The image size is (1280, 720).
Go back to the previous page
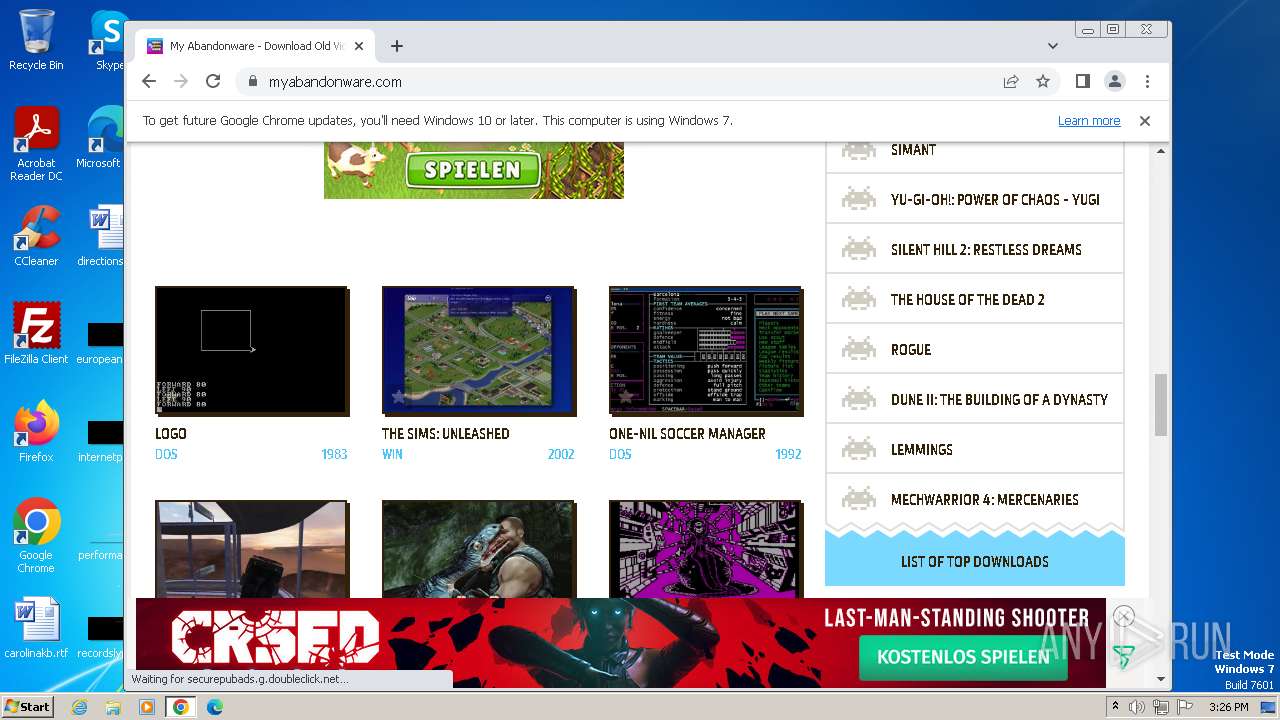[x=149, y=82]
